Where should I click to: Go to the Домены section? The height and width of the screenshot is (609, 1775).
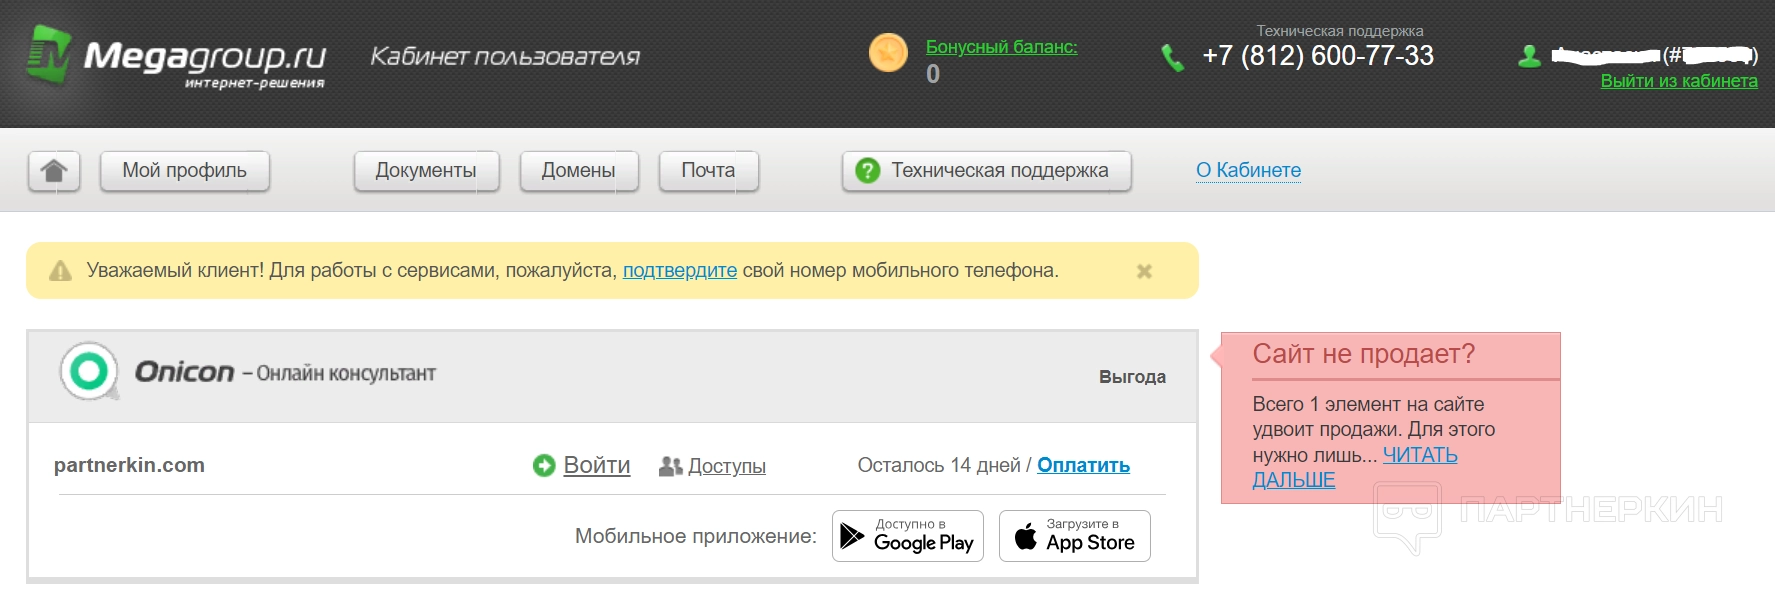click(578, 171)
